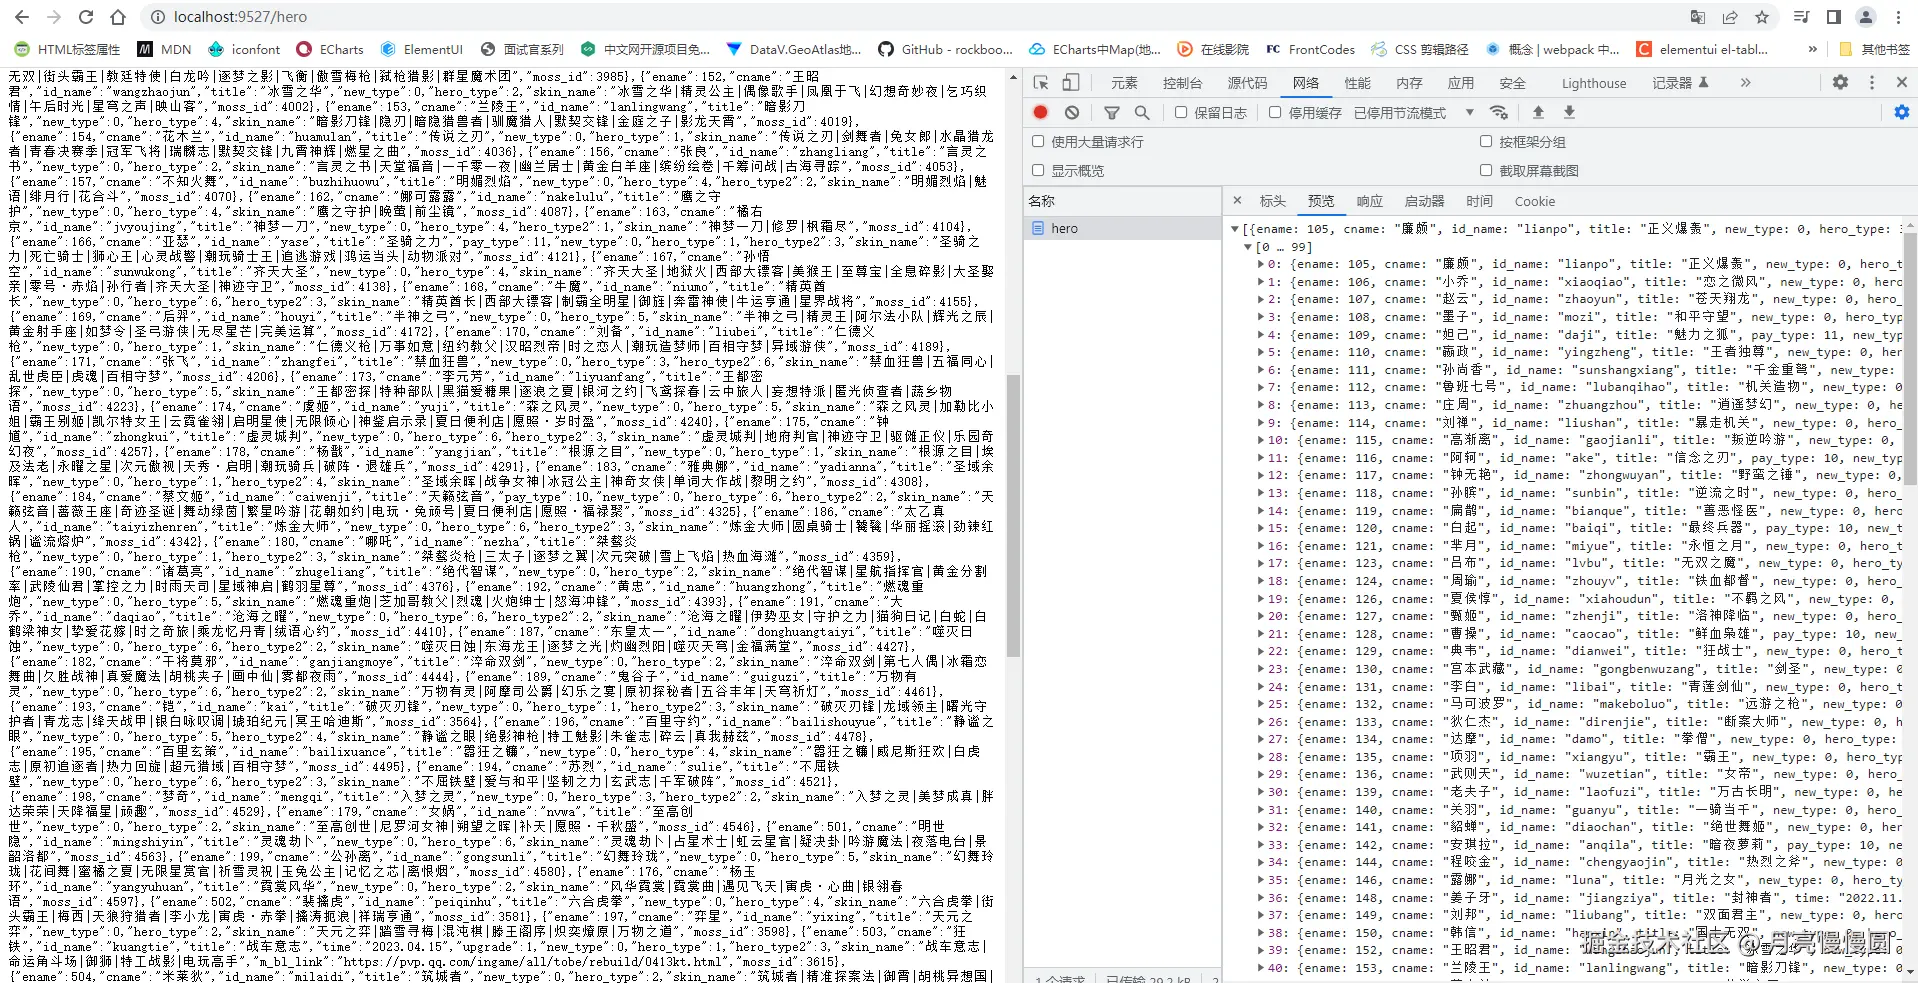Select the hero request in name list
The width and height of the screenshot is (1918, 983).
click(x=1122, y=229)
